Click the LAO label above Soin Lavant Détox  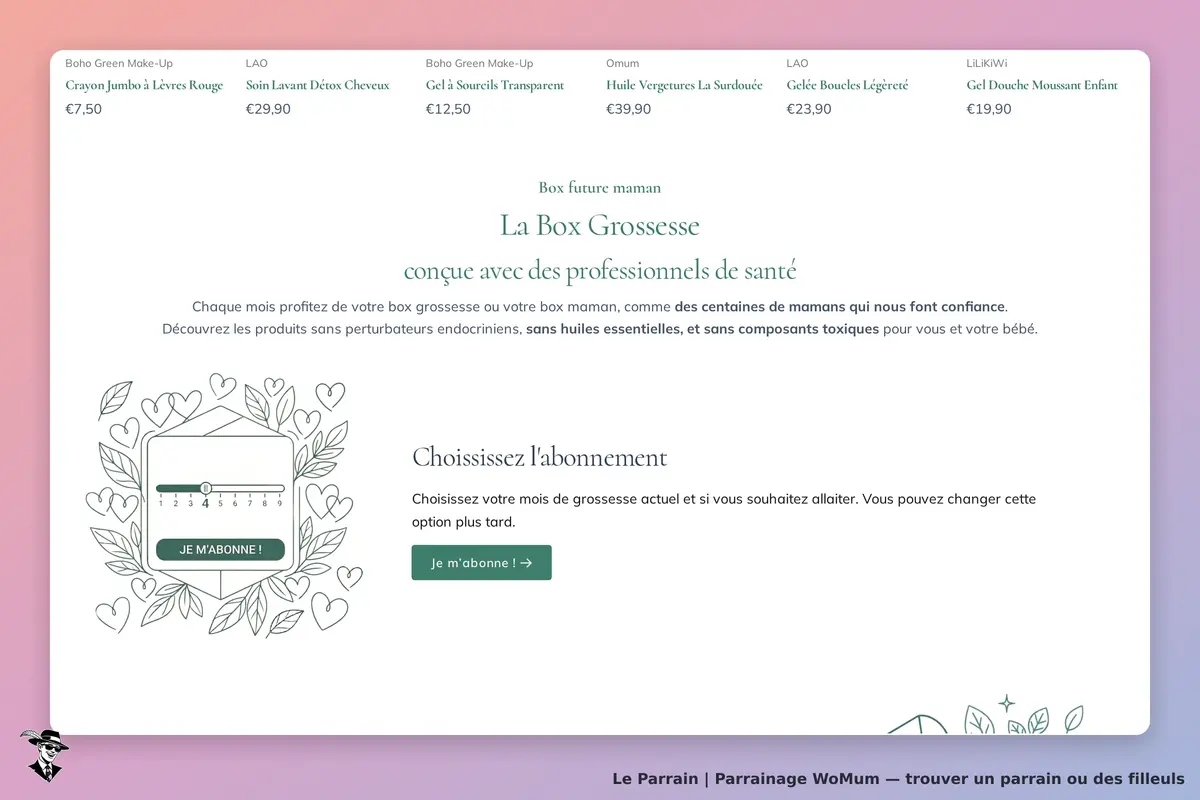[x=257, y=63]
